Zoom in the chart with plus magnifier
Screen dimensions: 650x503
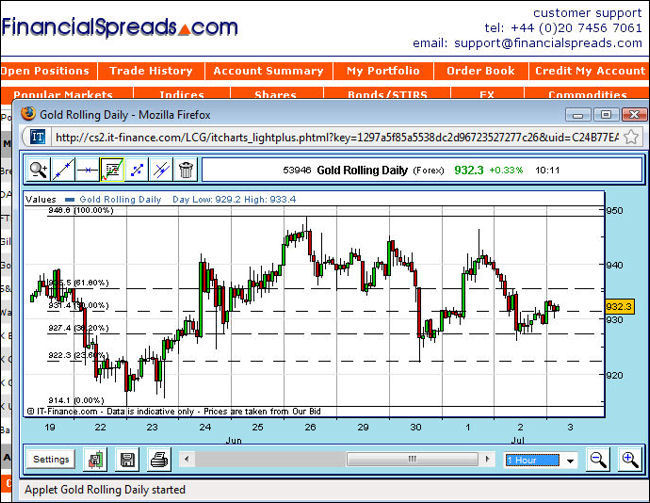630,459
